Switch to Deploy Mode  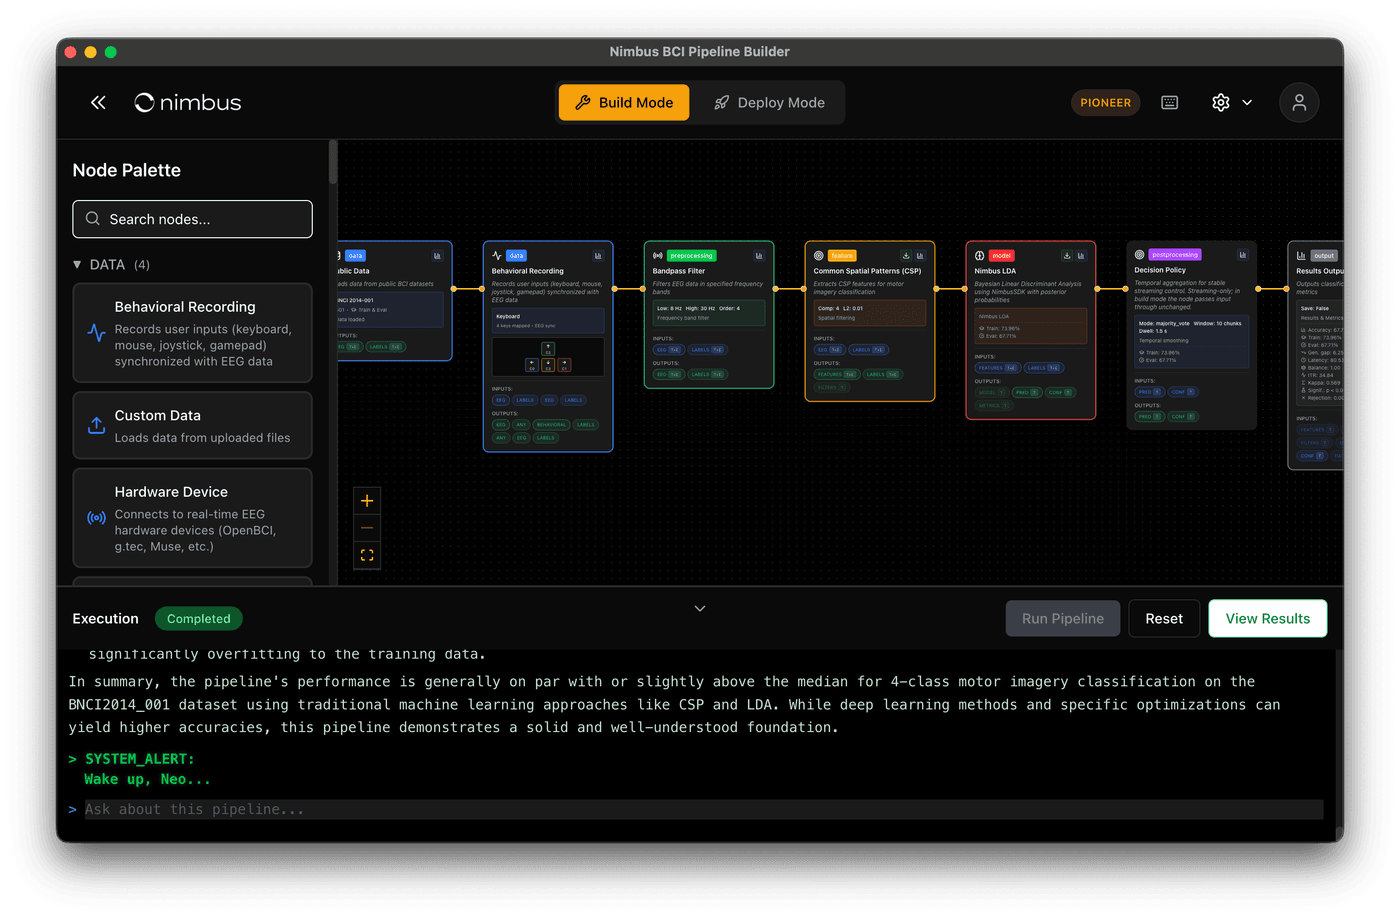coord(769,102)
